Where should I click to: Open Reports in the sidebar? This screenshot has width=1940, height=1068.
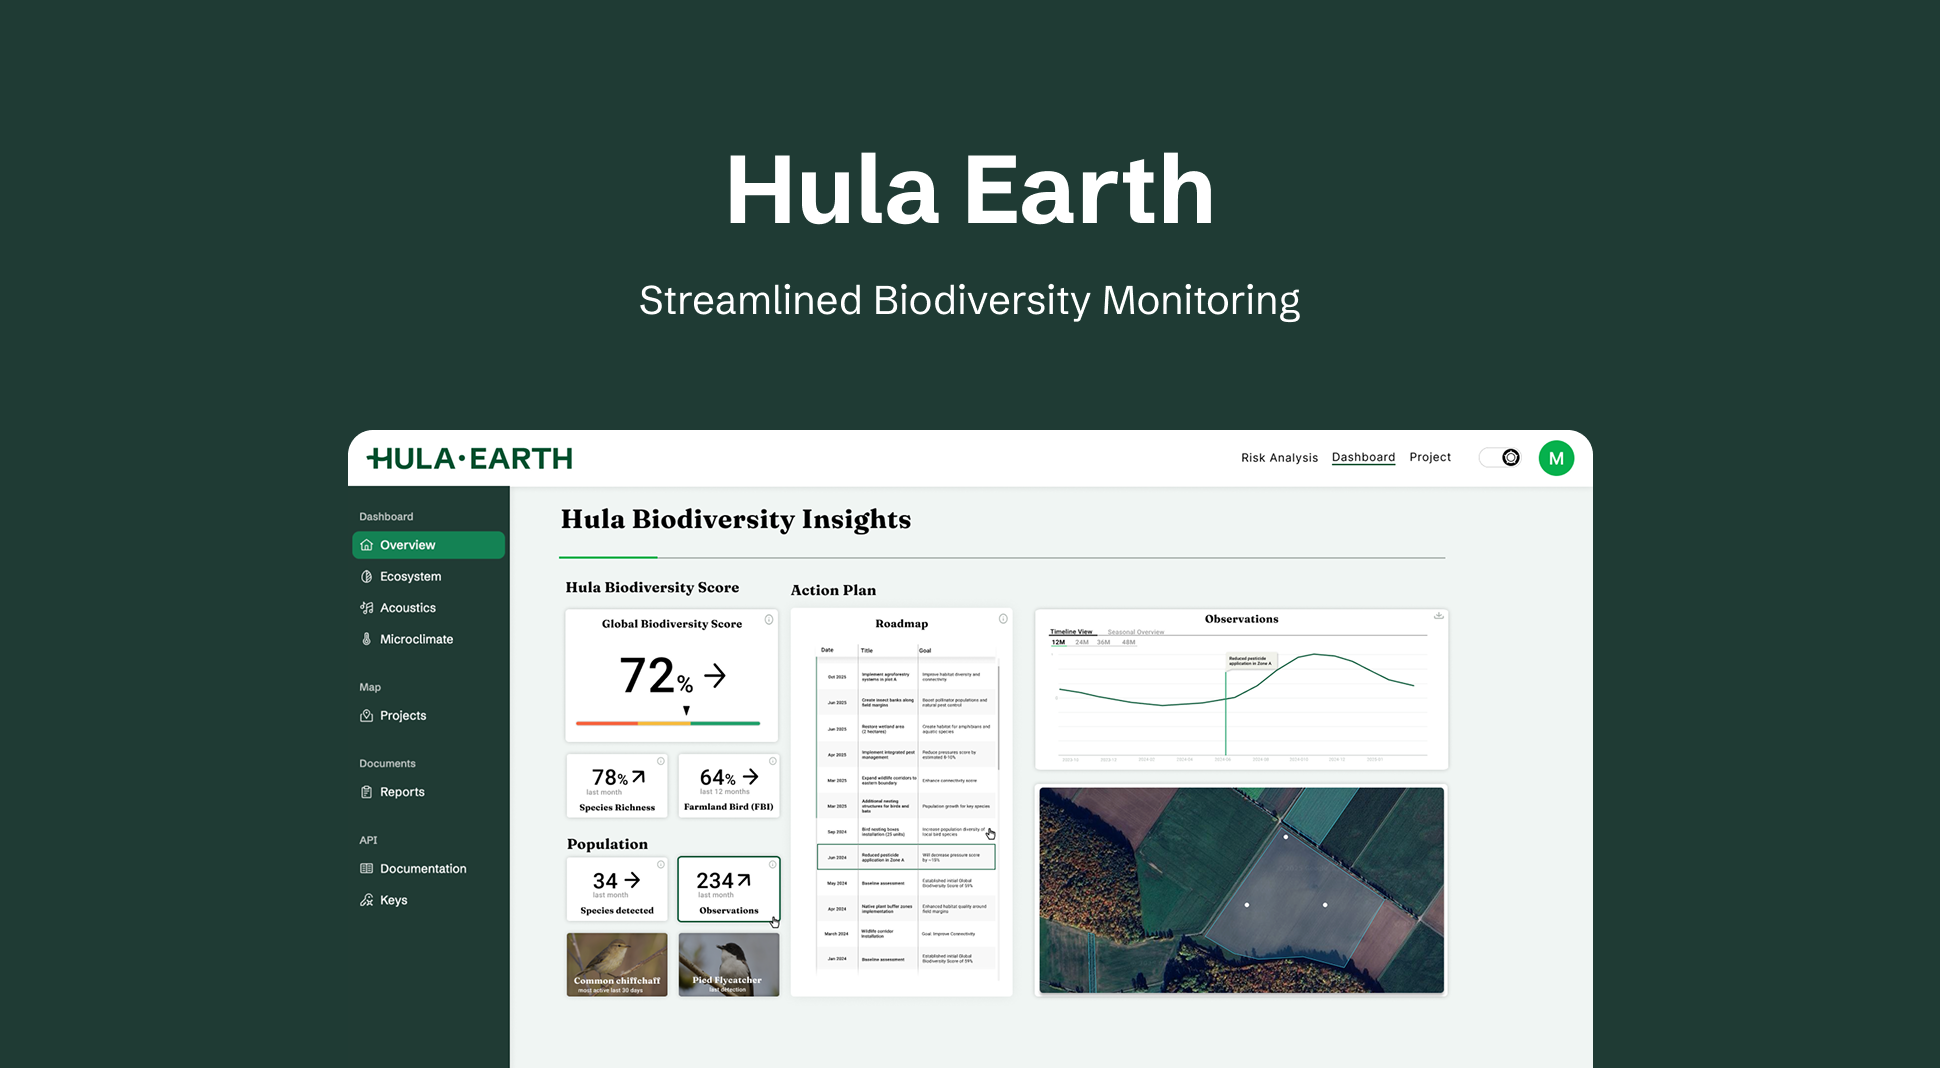[402, 792]
